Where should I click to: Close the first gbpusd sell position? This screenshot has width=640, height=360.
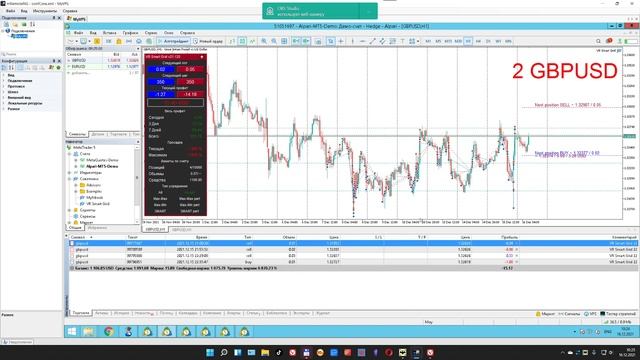517,243
